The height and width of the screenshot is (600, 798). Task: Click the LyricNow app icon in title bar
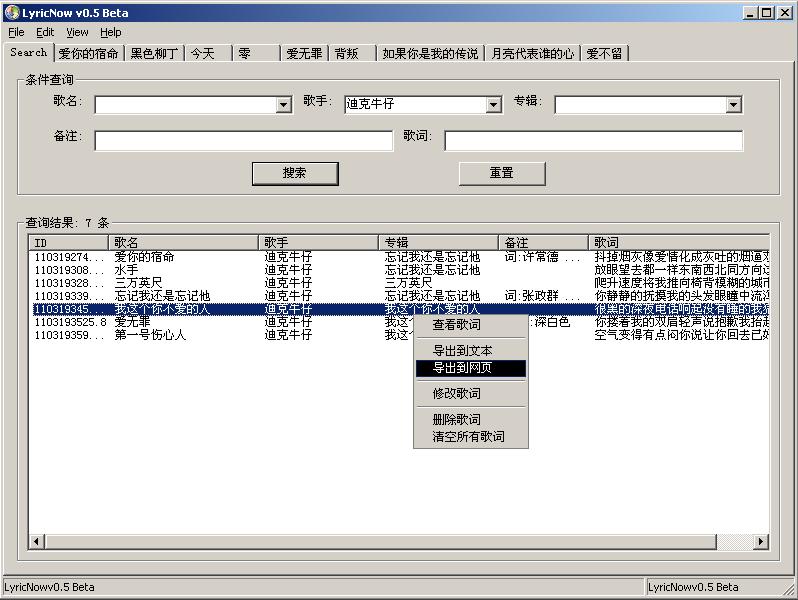pyautogui.click(x=11, y=13)
